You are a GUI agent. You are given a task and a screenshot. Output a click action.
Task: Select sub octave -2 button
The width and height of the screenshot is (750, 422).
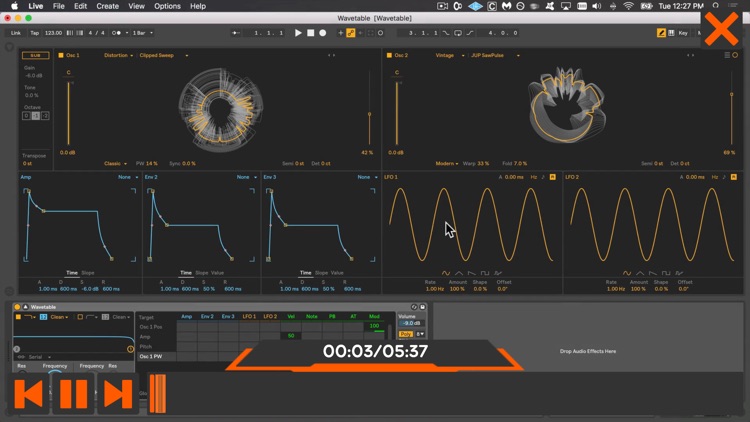[45, 116]
